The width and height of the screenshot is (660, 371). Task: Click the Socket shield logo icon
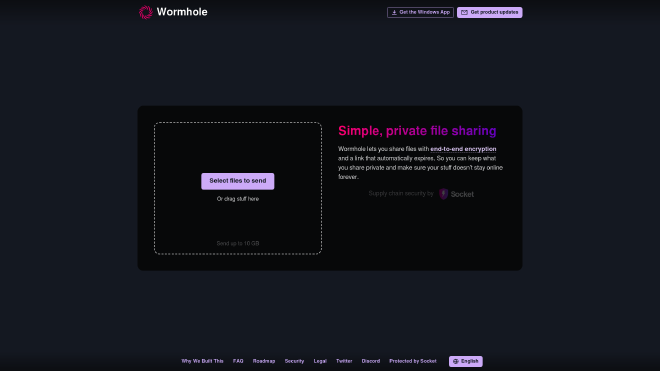tap(443, 194)
